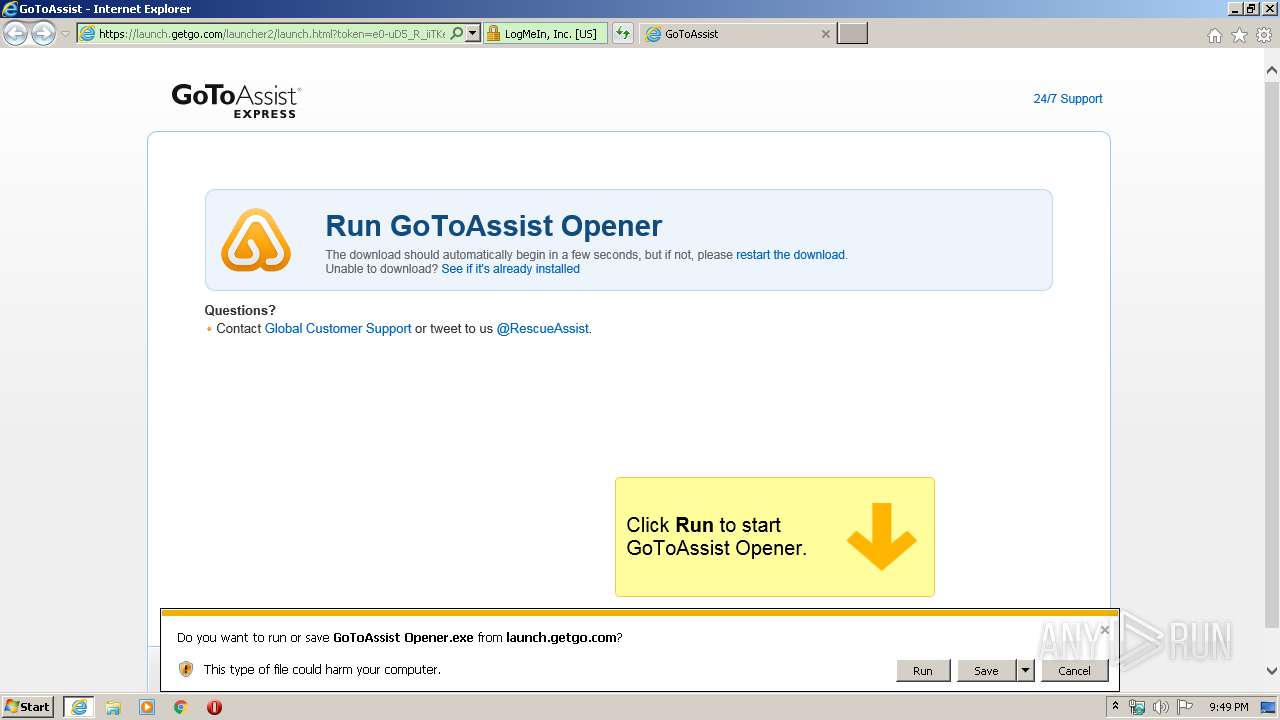Open the 24/7 Support link
Viewport: 1280px width, 720px height.
coord(1067,99)
